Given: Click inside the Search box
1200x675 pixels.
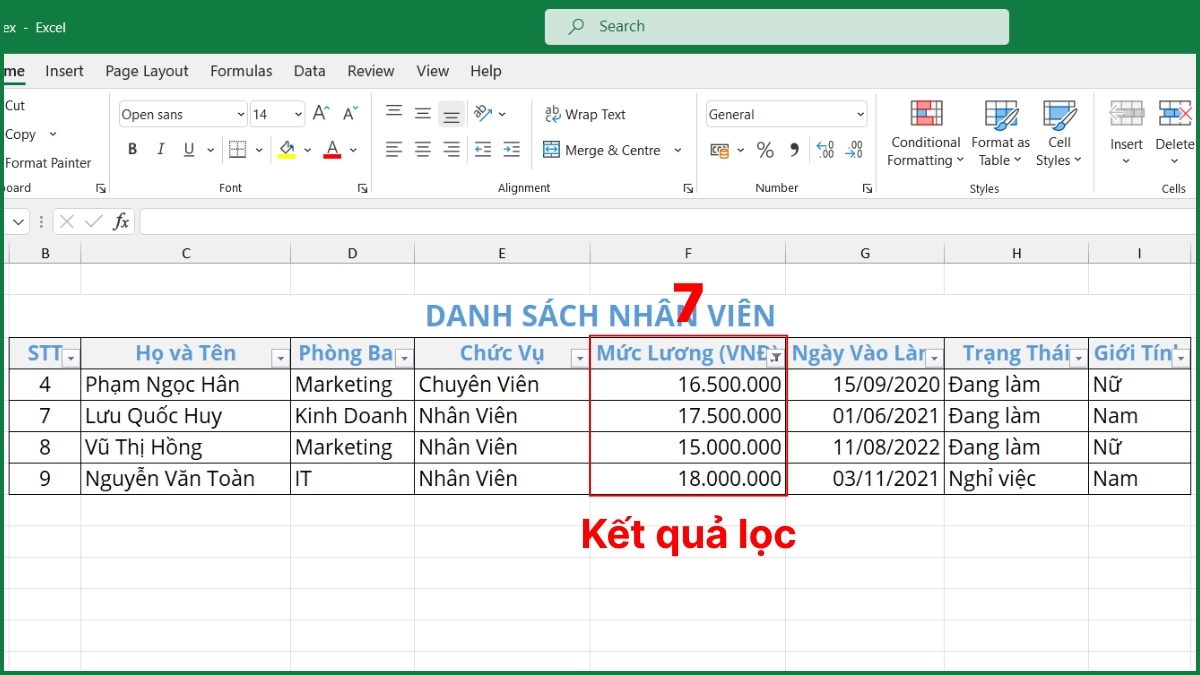Looking at the screenshot, I should point(775,26).
